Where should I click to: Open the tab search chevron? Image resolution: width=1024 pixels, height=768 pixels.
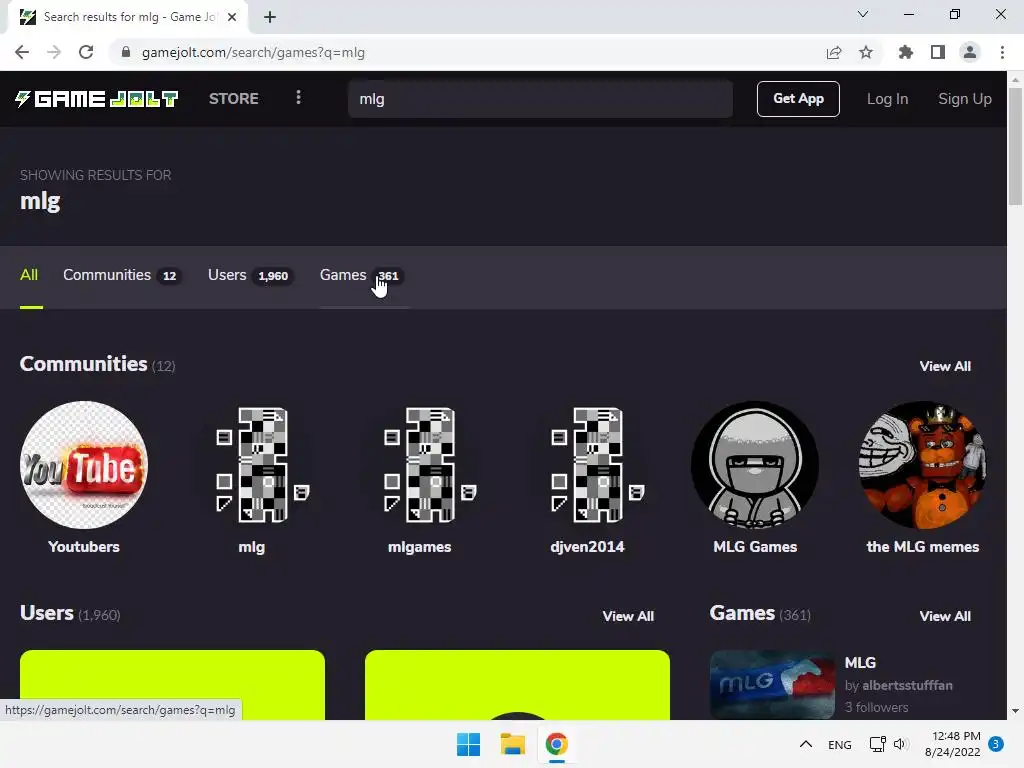[x=863, y=14]
